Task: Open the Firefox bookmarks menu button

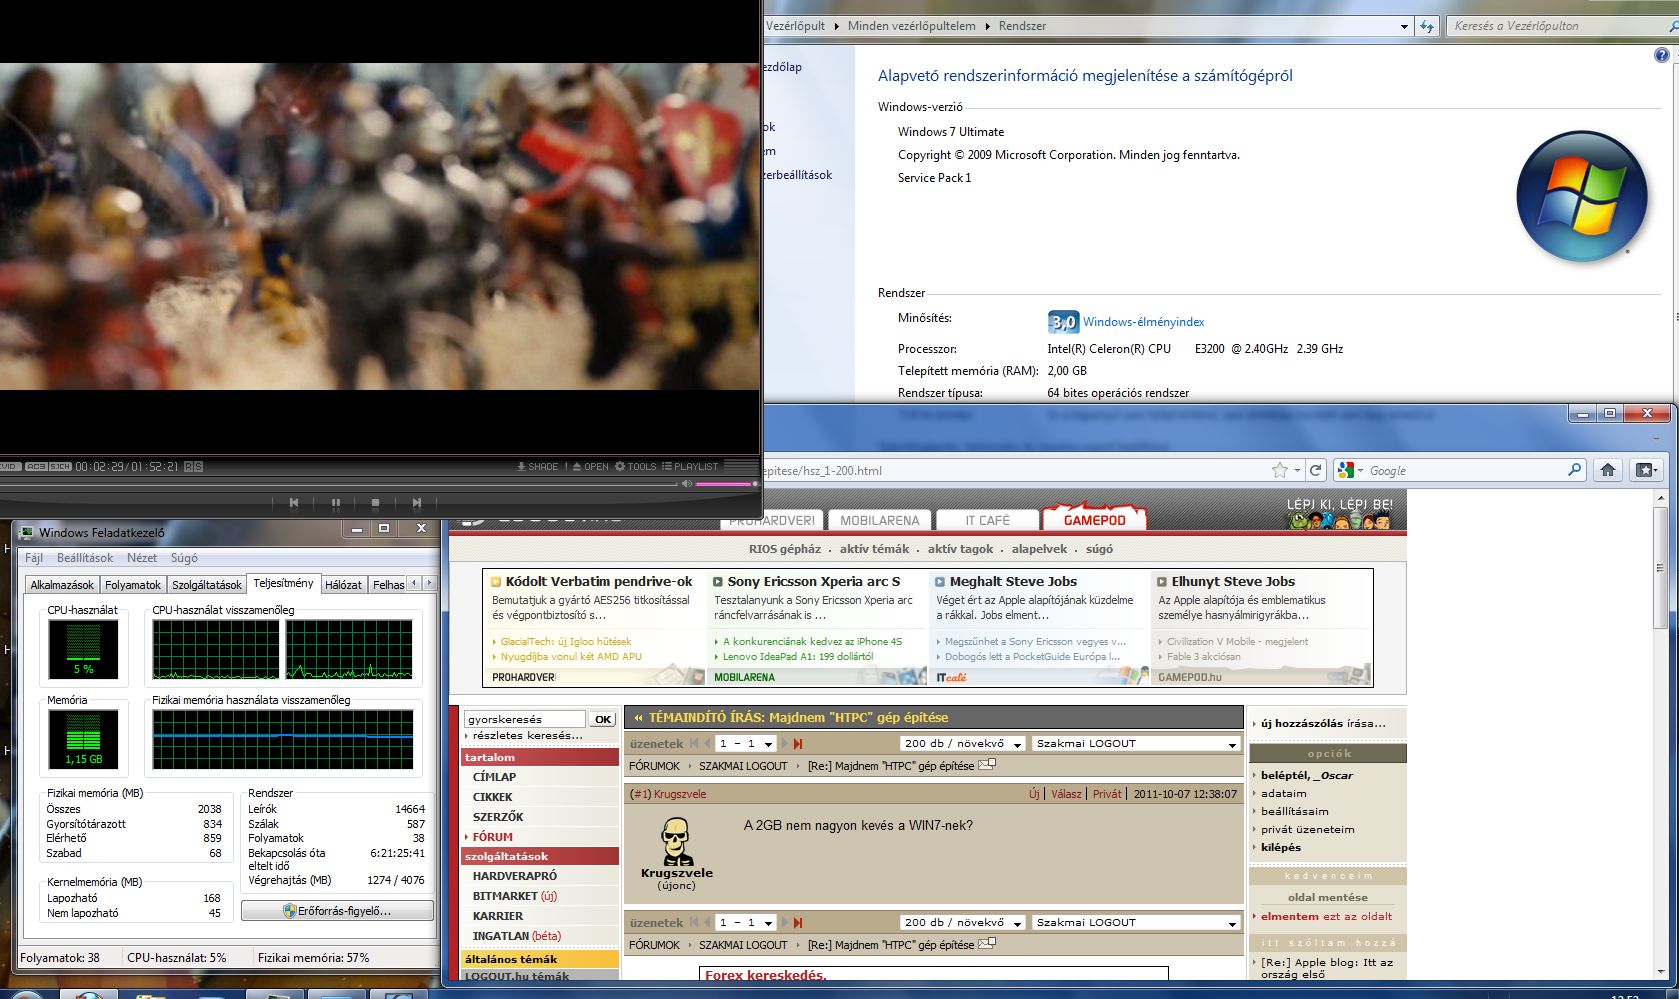Action: tap(1646, 470)
